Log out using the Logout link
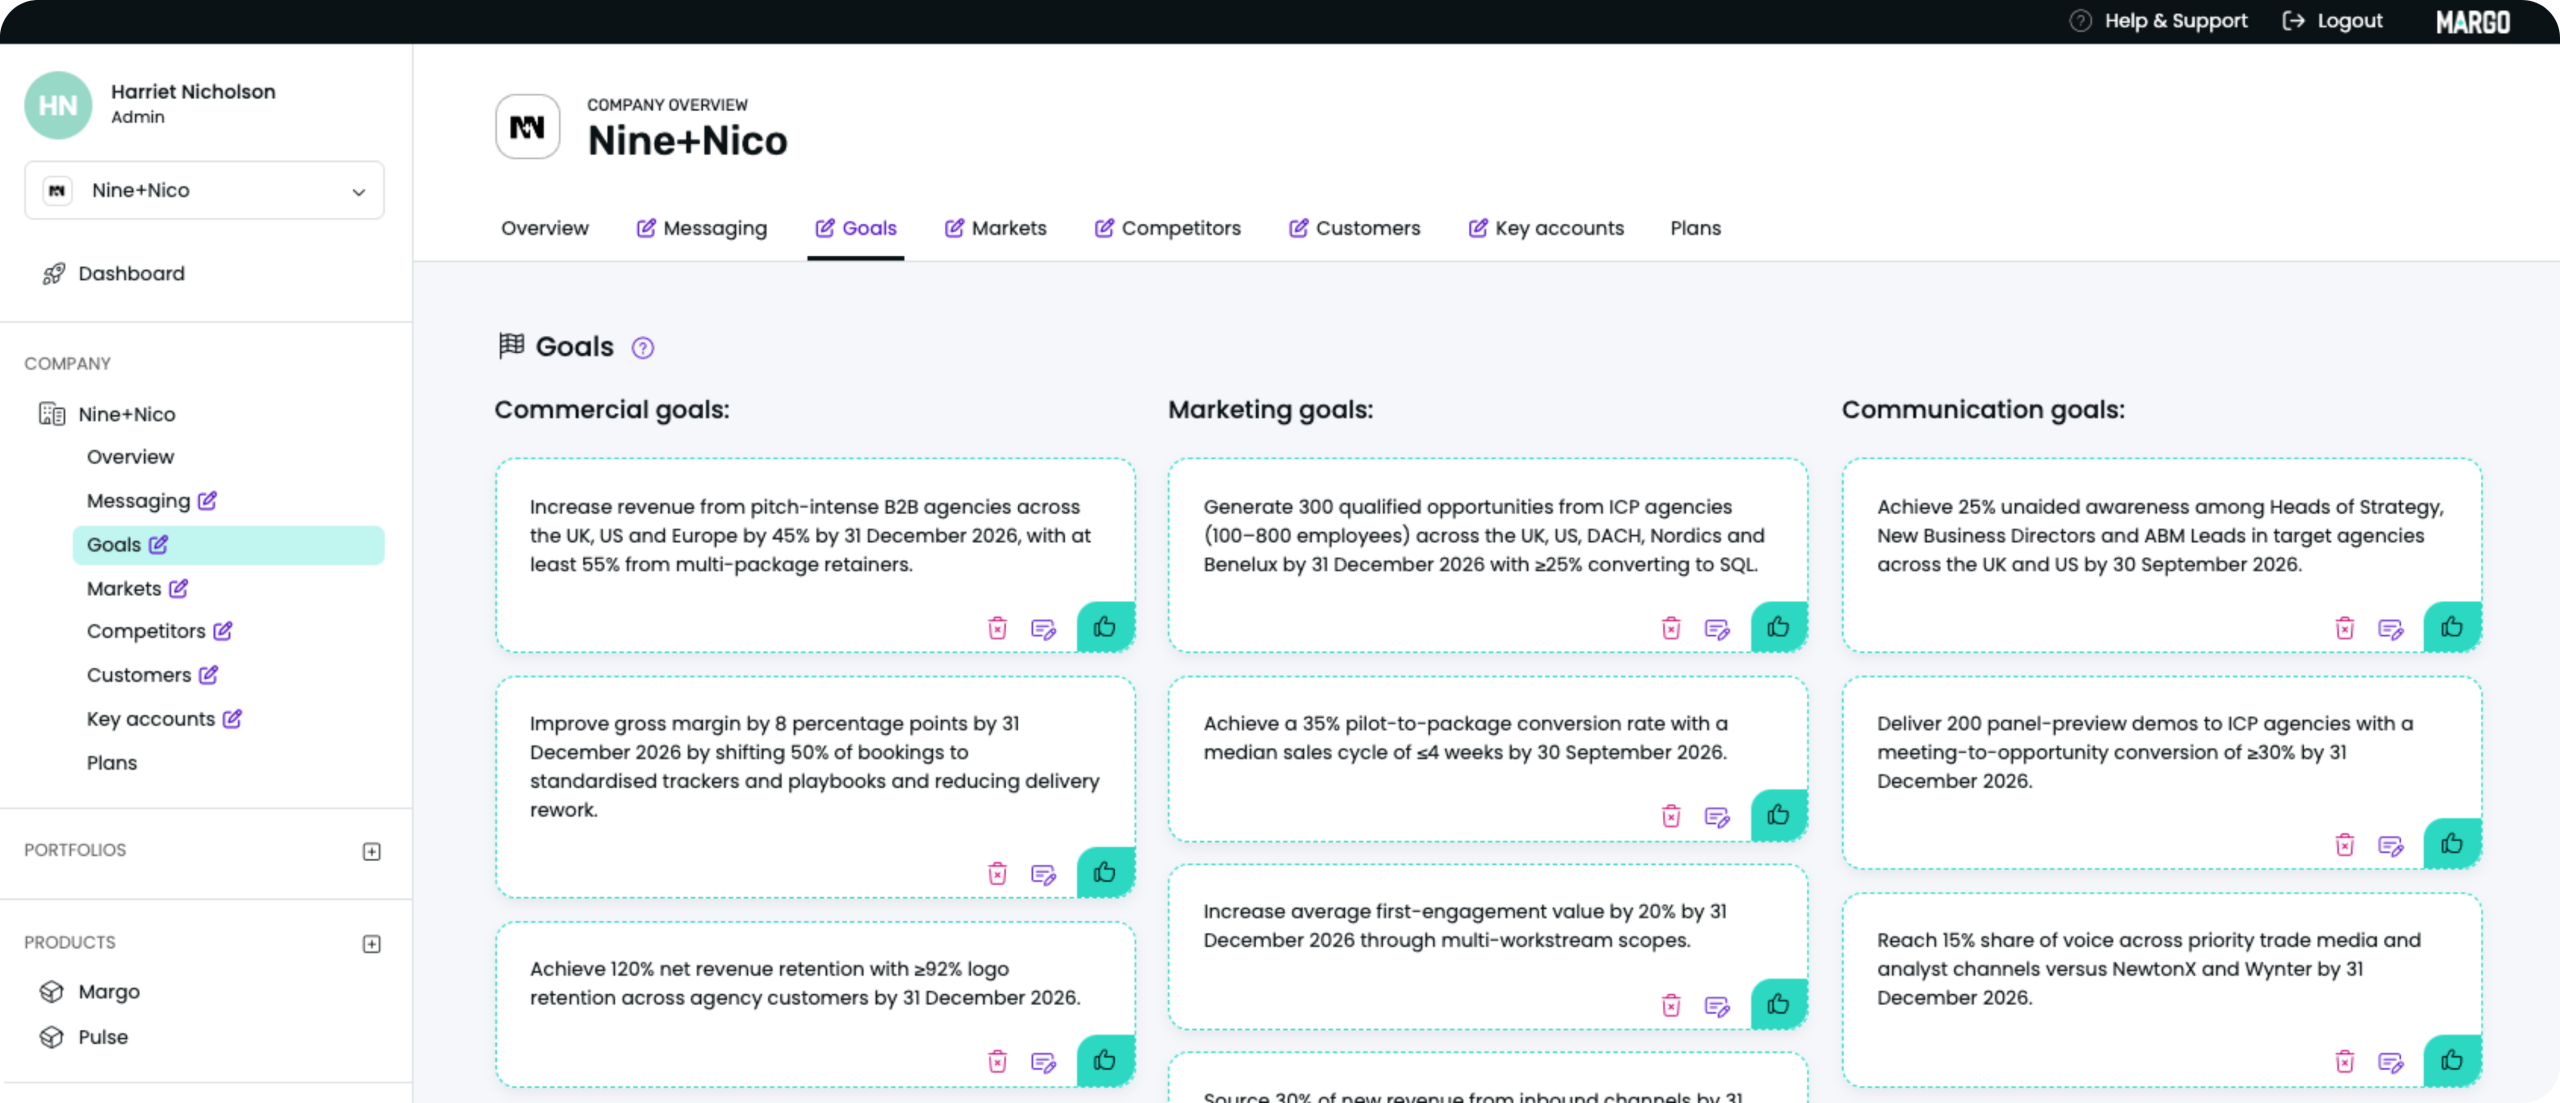Screen dimensions: 2560x1103 [2333, 21]
